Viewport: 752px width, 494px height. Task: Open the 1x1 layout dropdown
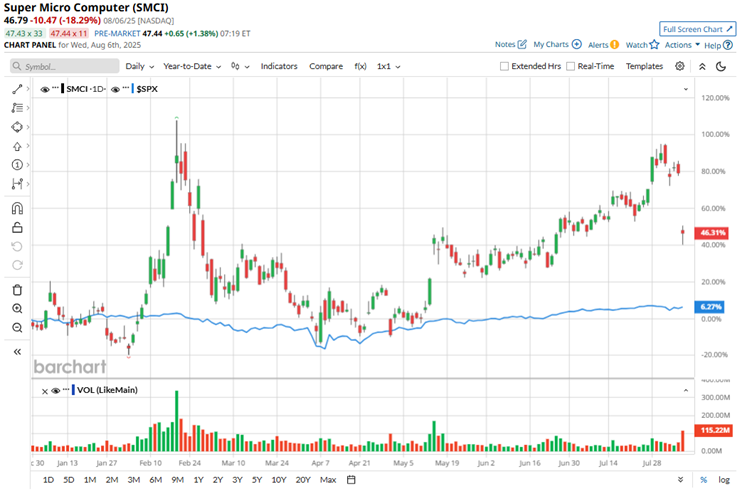[x=388, y=66]
